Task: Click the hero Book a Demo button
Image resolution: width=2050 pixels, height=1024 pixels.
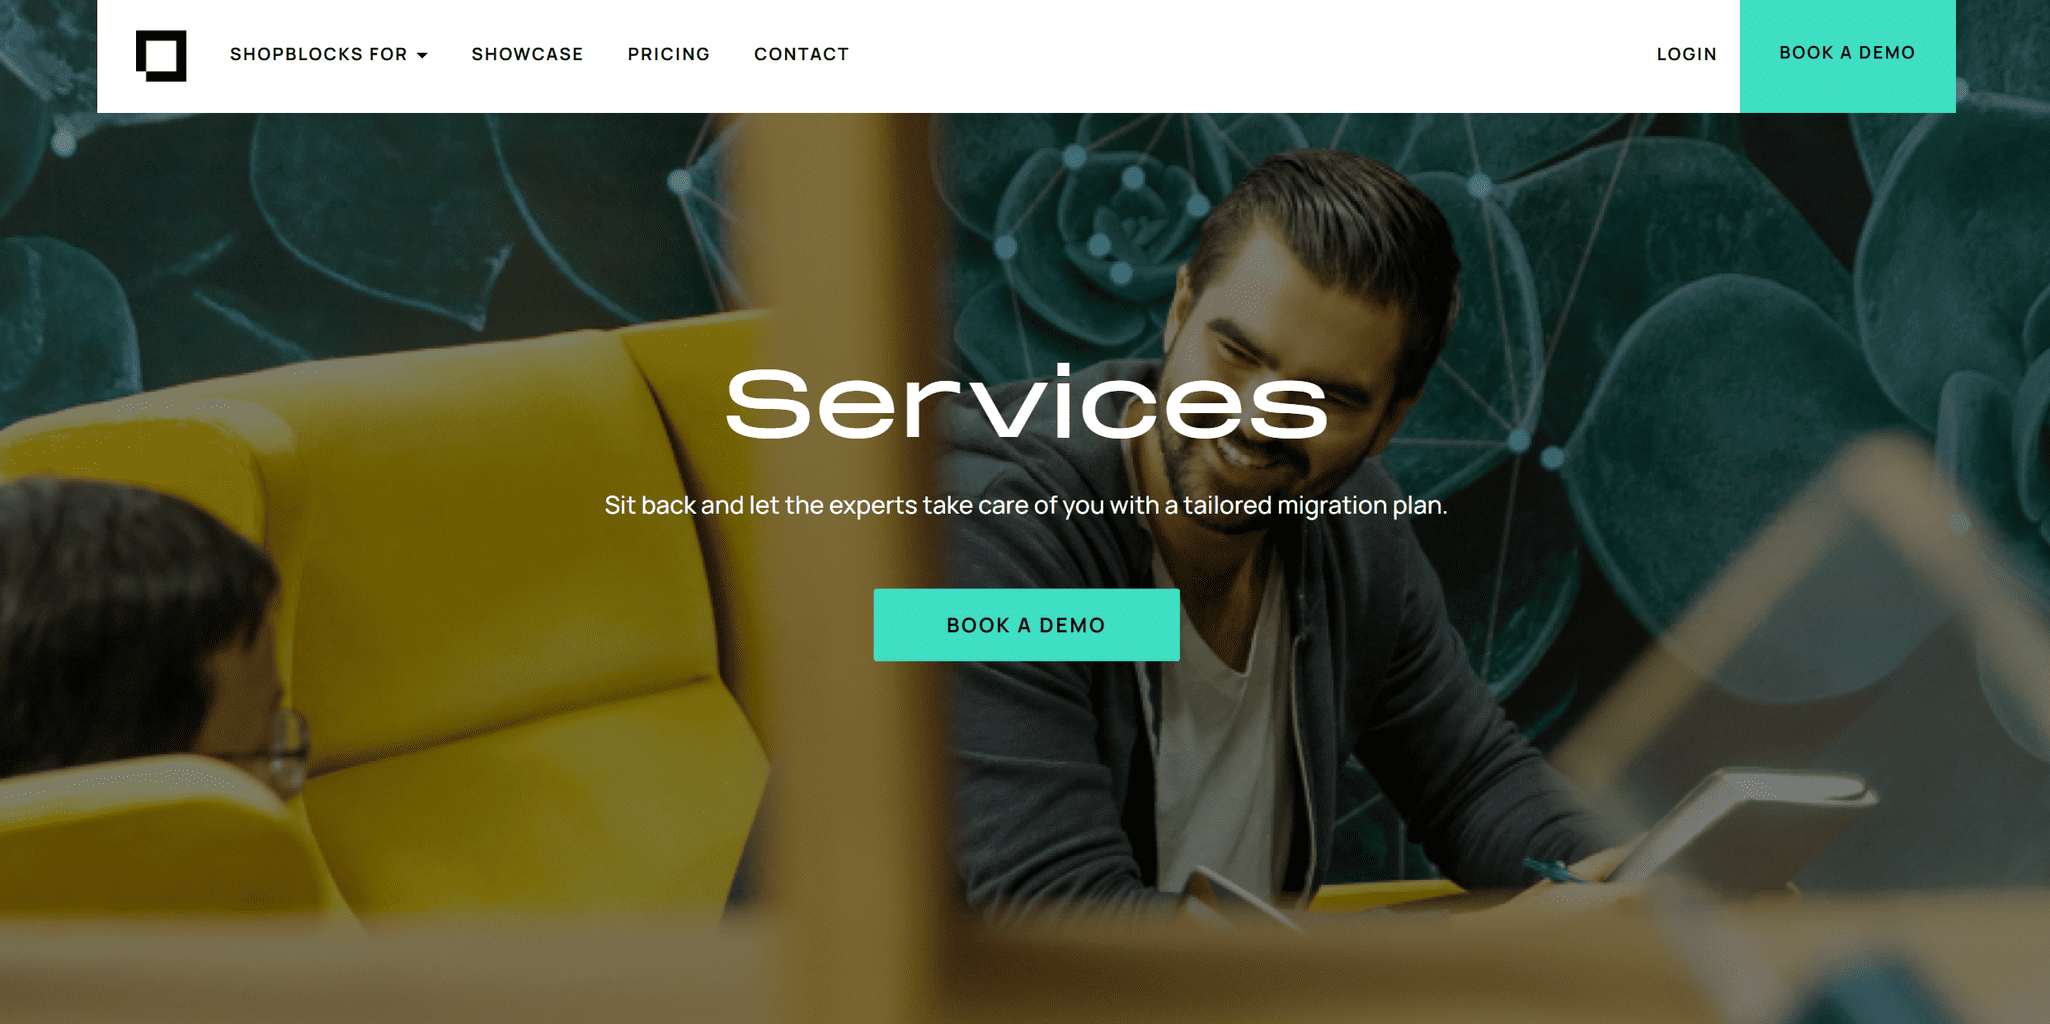Action: pos(1026,625)
